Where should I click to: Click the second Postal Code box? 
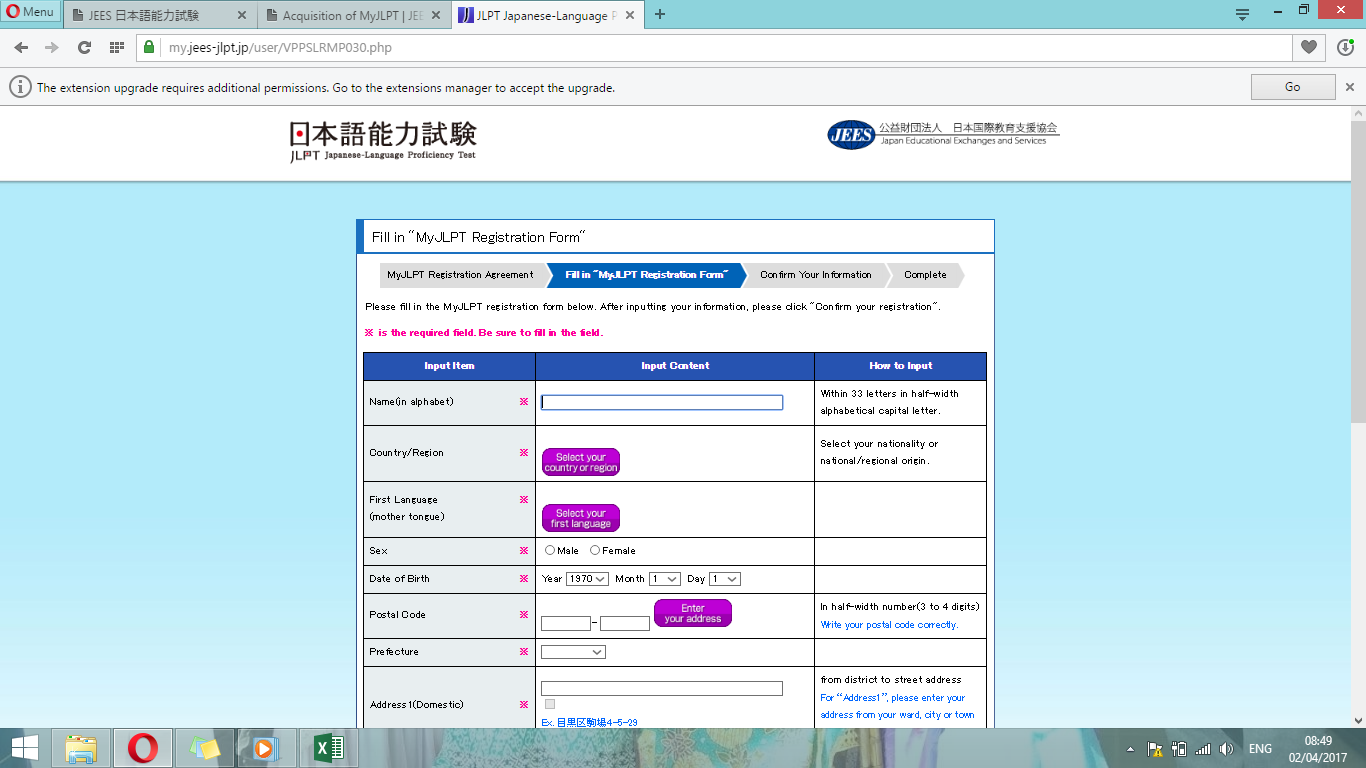point(625,623)
